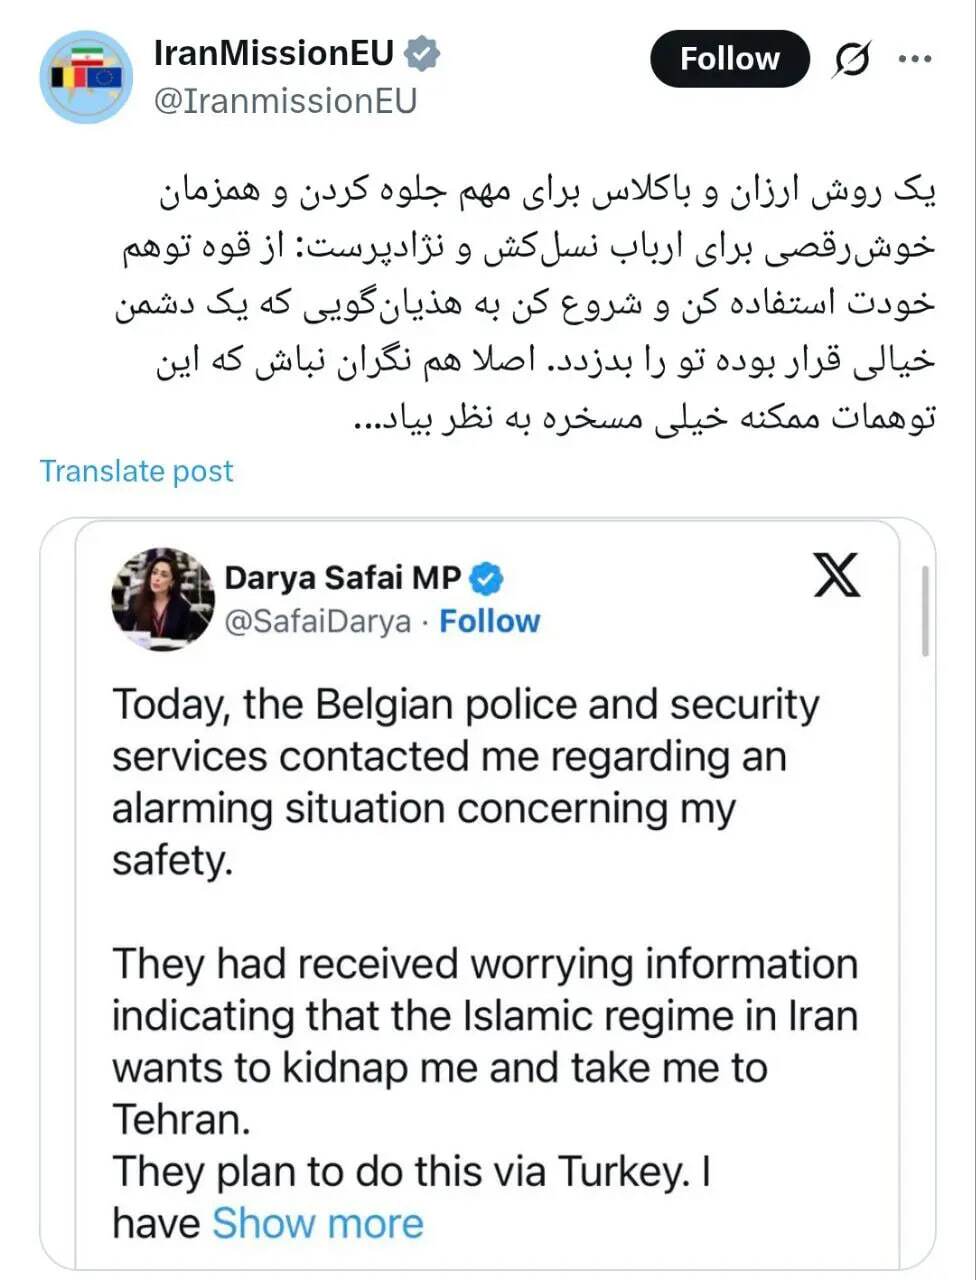Expand the truncated tweet with Show more

pos(317,1222)
